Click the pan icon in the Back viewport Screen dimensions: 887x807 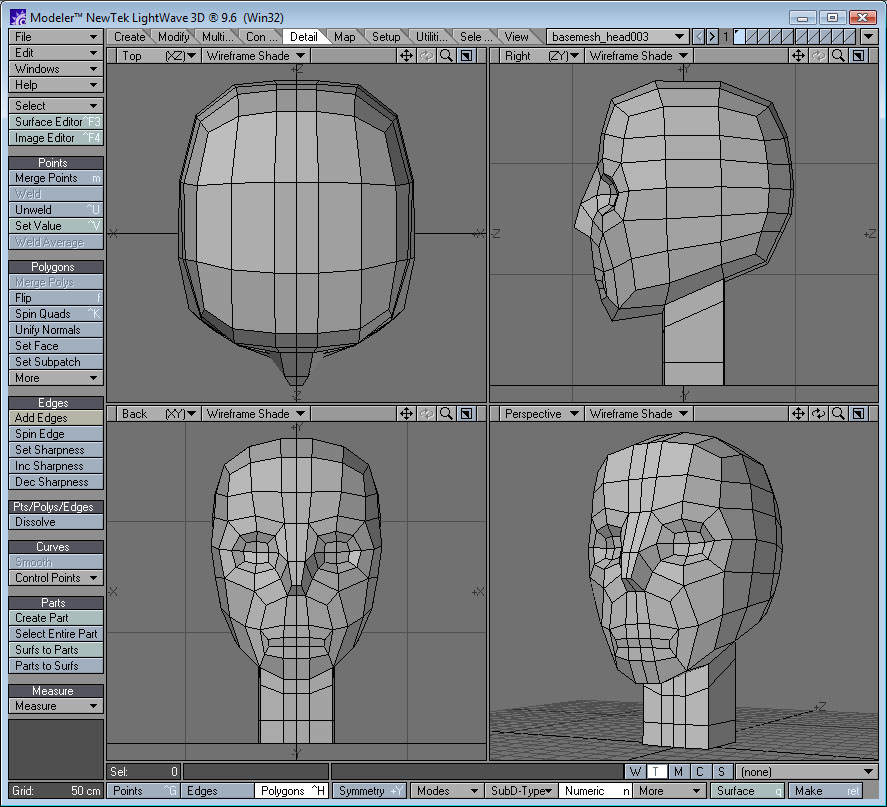tap(406, 413)
